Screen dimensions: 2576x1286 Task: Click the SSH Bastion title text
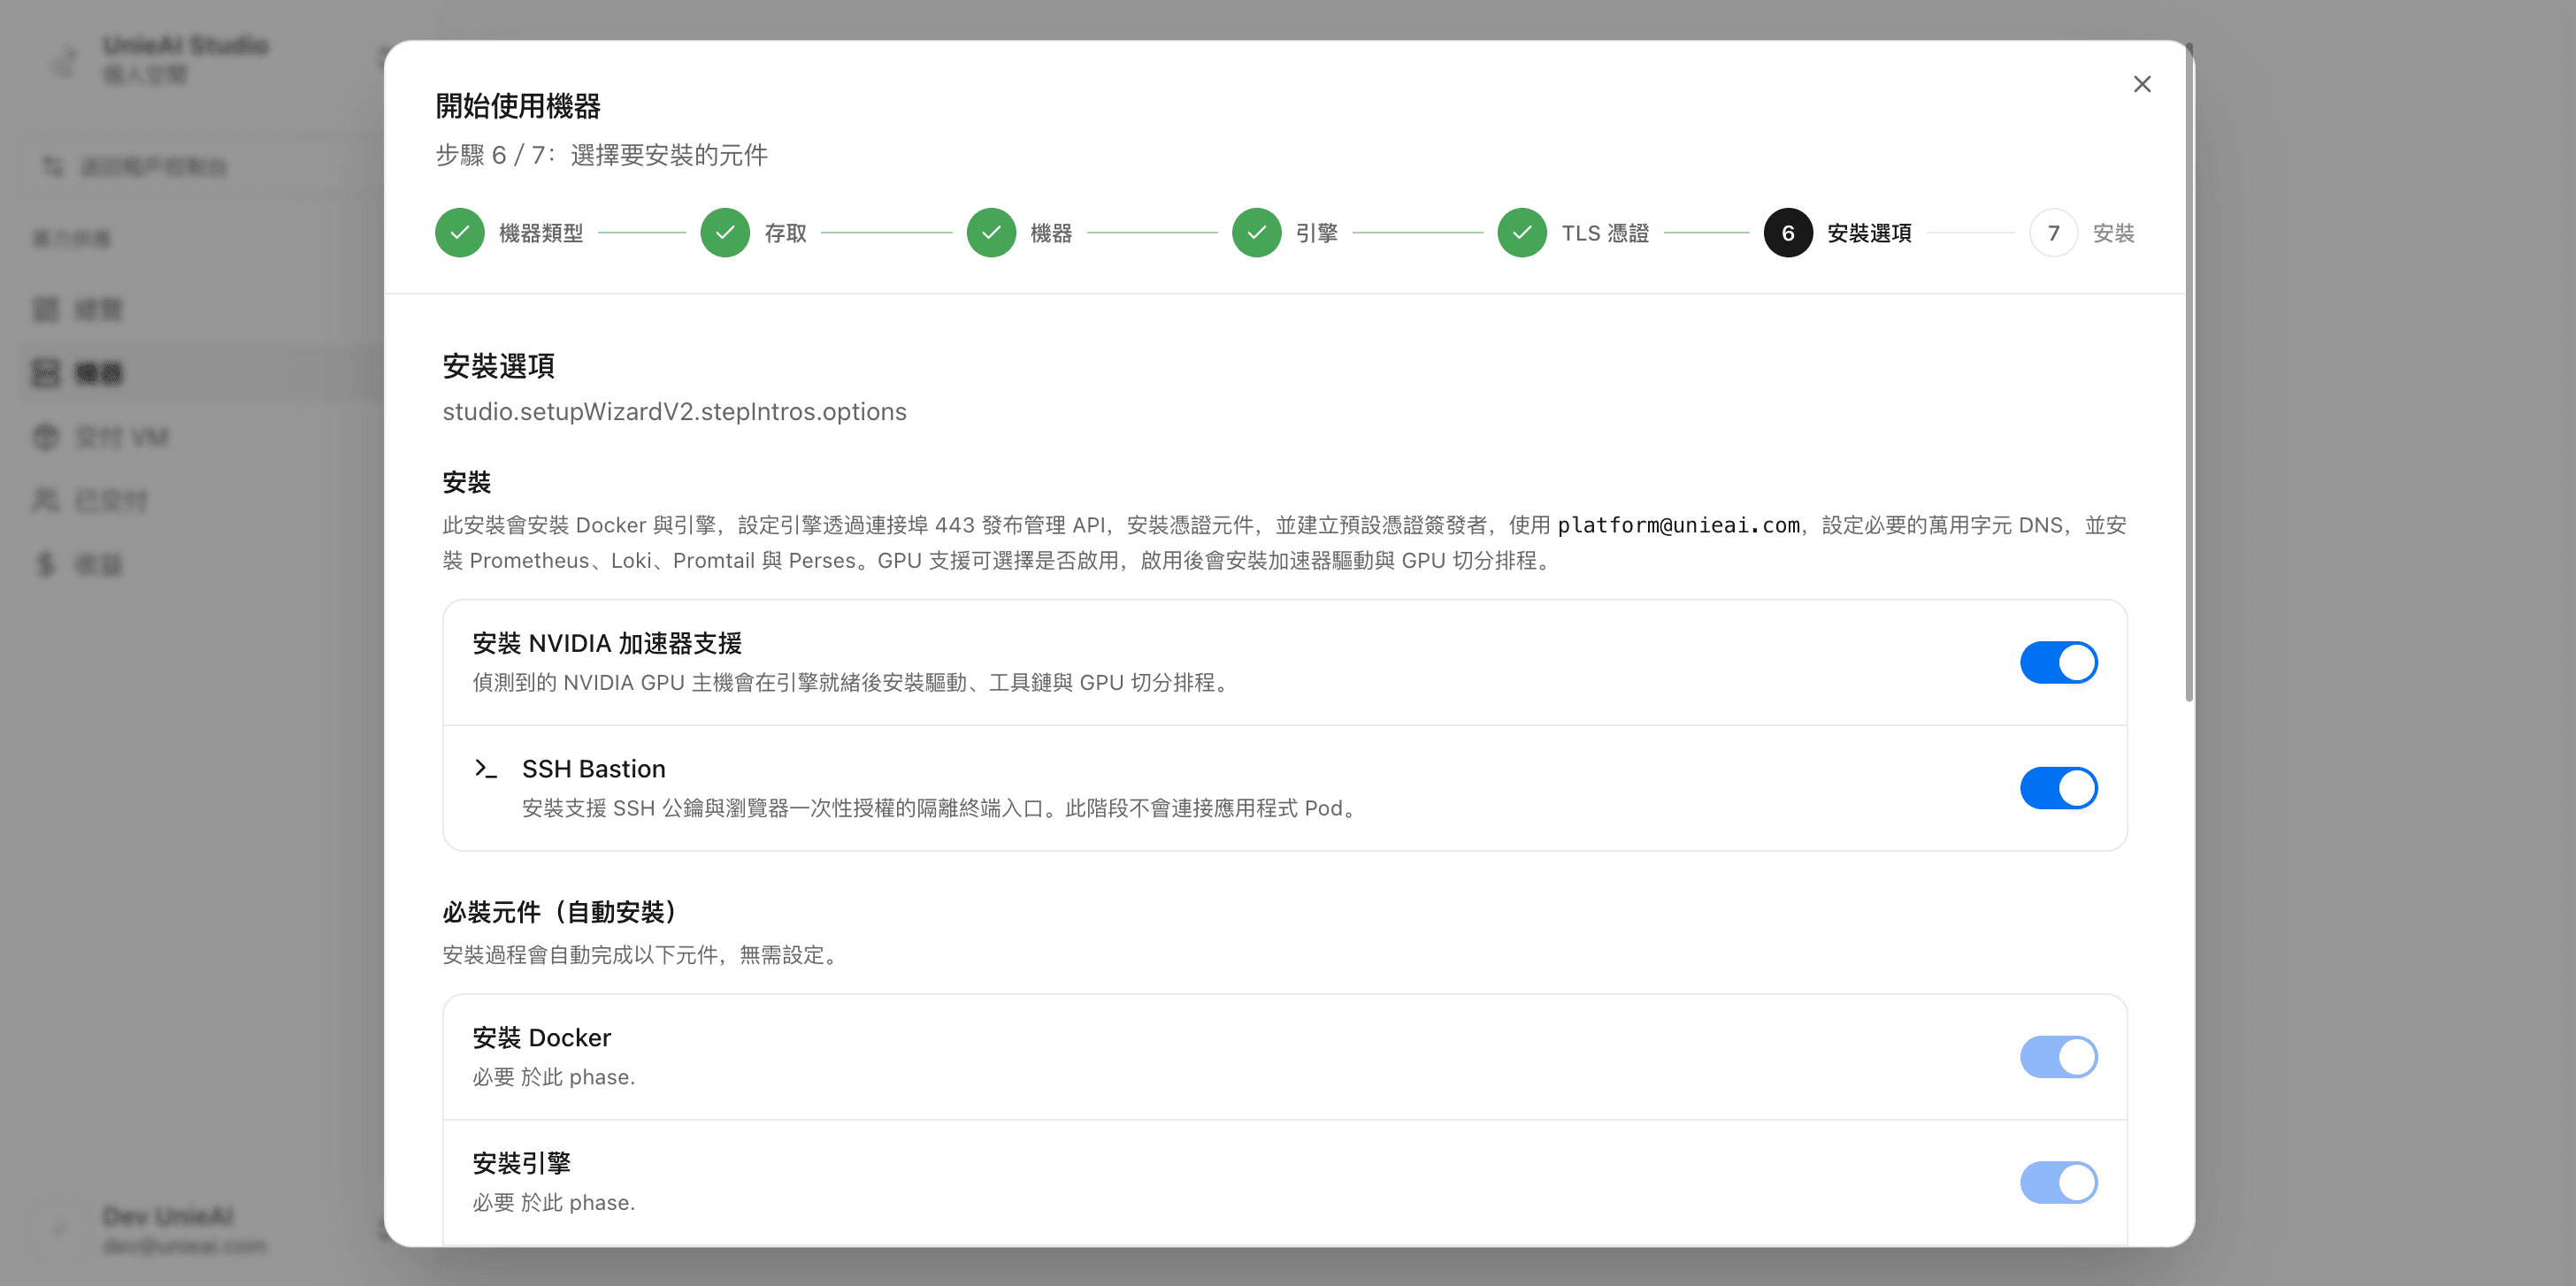pos(594,768)
